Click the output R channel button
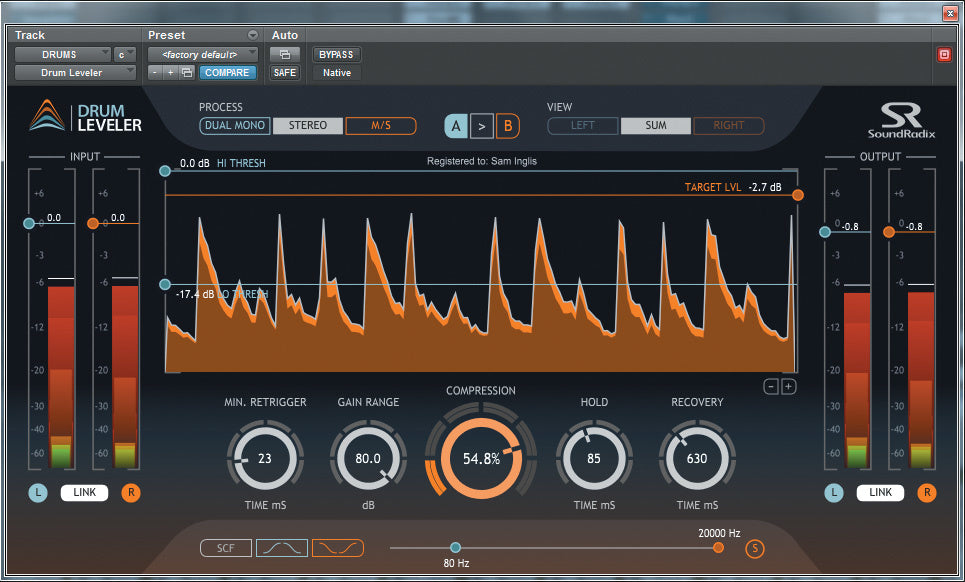The image size is (965, 582). coord(927,493)
